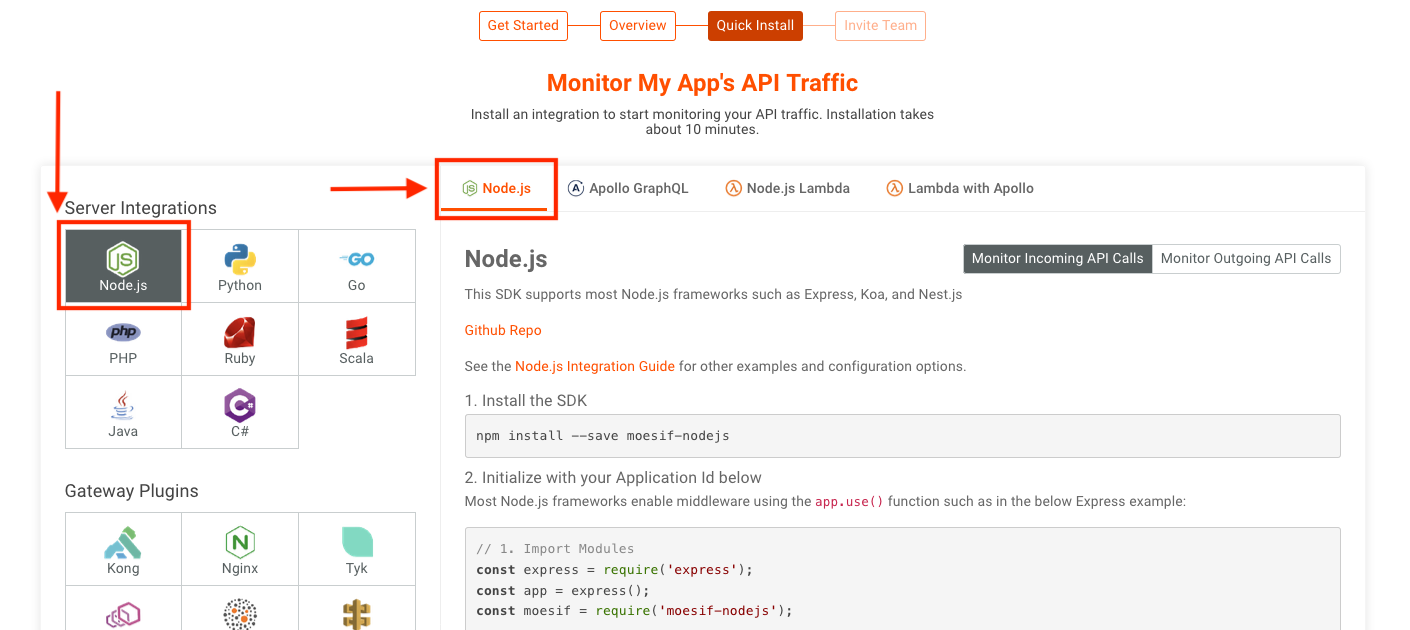Enable Monitor Incoming API Calls

(1057, 258)
